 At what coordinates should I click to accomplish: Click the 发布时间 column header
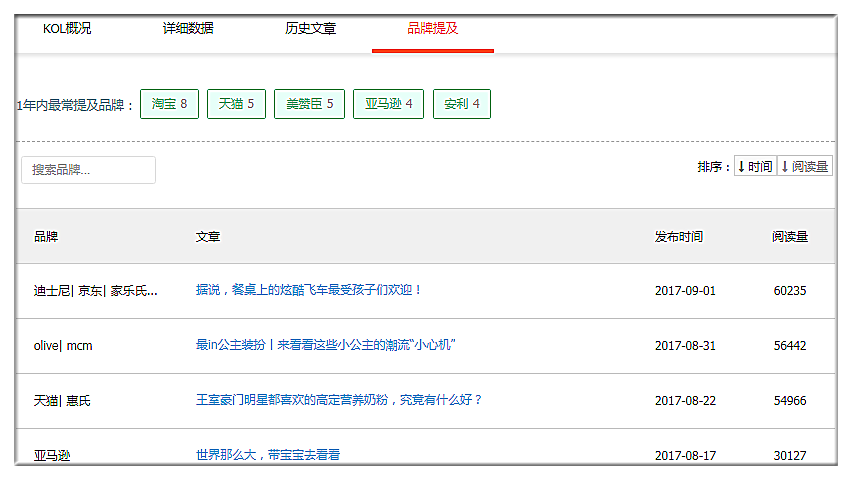[x=679, y=237]
